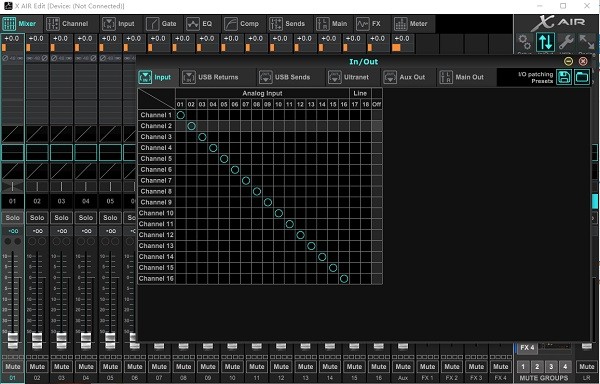Open channel 02 gate thumbnail
The height and width of the screenshot is (384, 600).
[37, 134]
